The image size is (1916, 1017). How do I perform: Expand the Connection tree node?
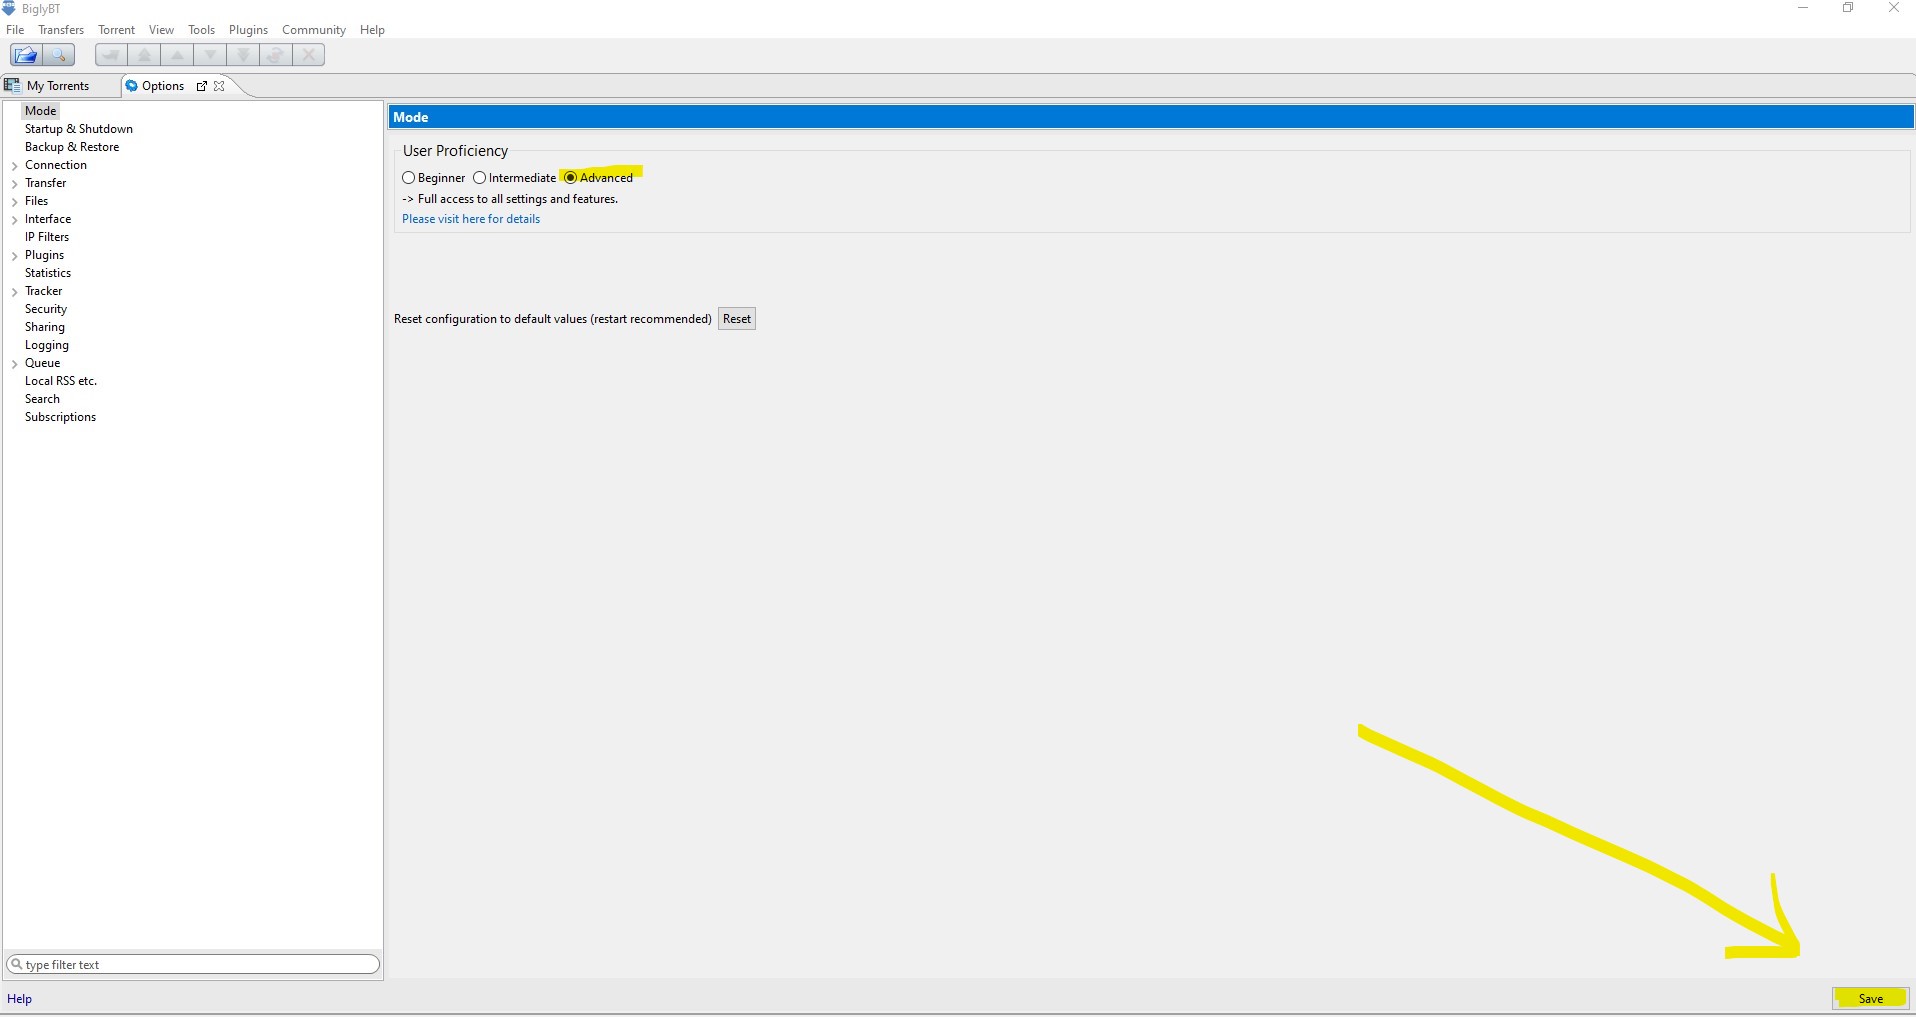tap(14, 166)
